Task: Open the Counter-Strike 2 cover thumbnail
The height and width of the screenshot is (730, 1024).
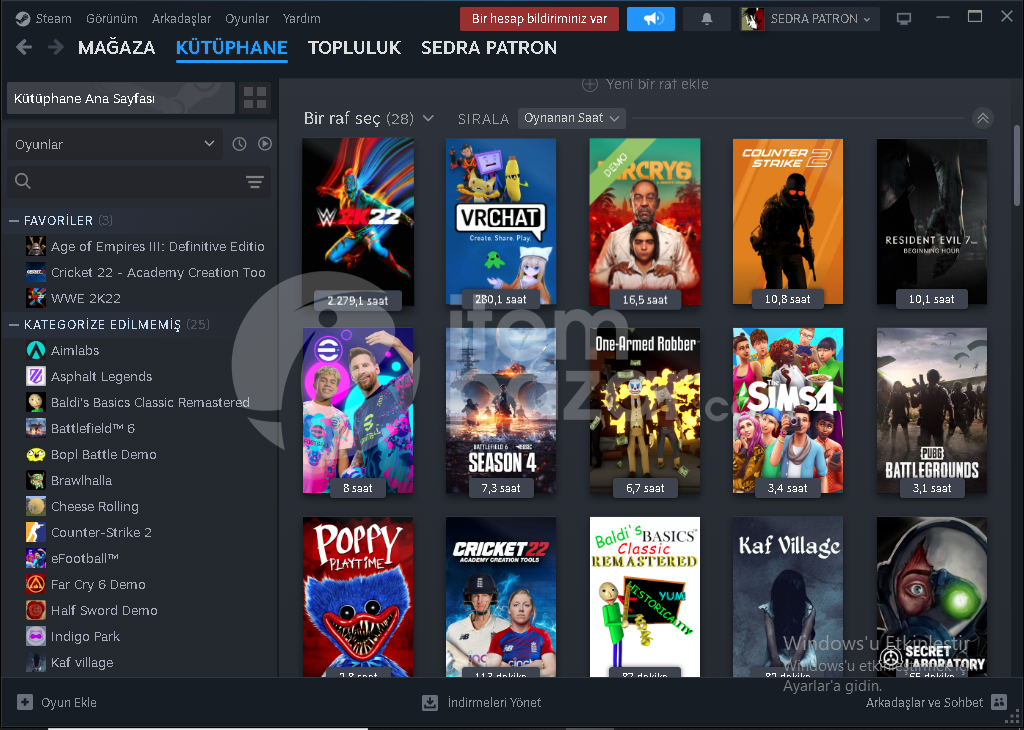Action: tap(788, 222)
